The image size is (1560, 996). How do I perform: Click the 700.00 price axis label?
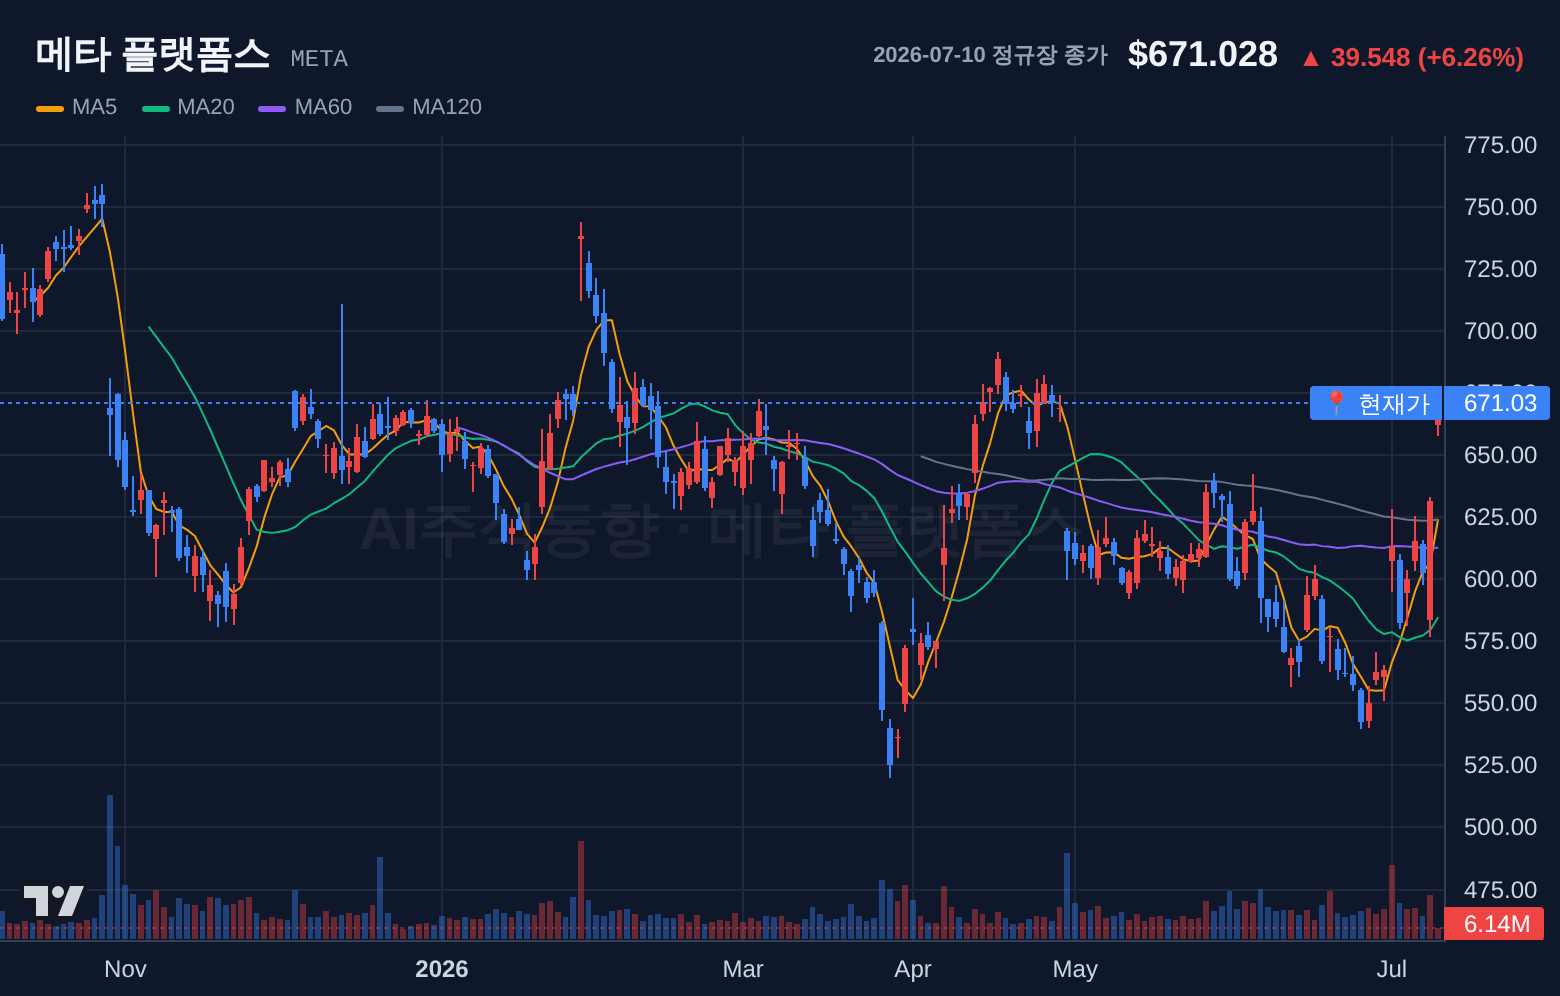pyautogui.click(x=1500, y=331)
